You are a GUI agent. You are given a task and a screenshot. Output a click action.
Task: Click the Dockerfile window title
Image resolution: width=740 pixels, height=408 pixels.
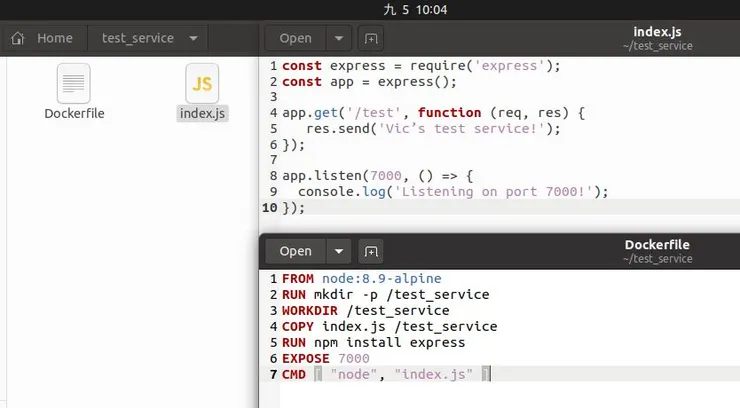657,245
